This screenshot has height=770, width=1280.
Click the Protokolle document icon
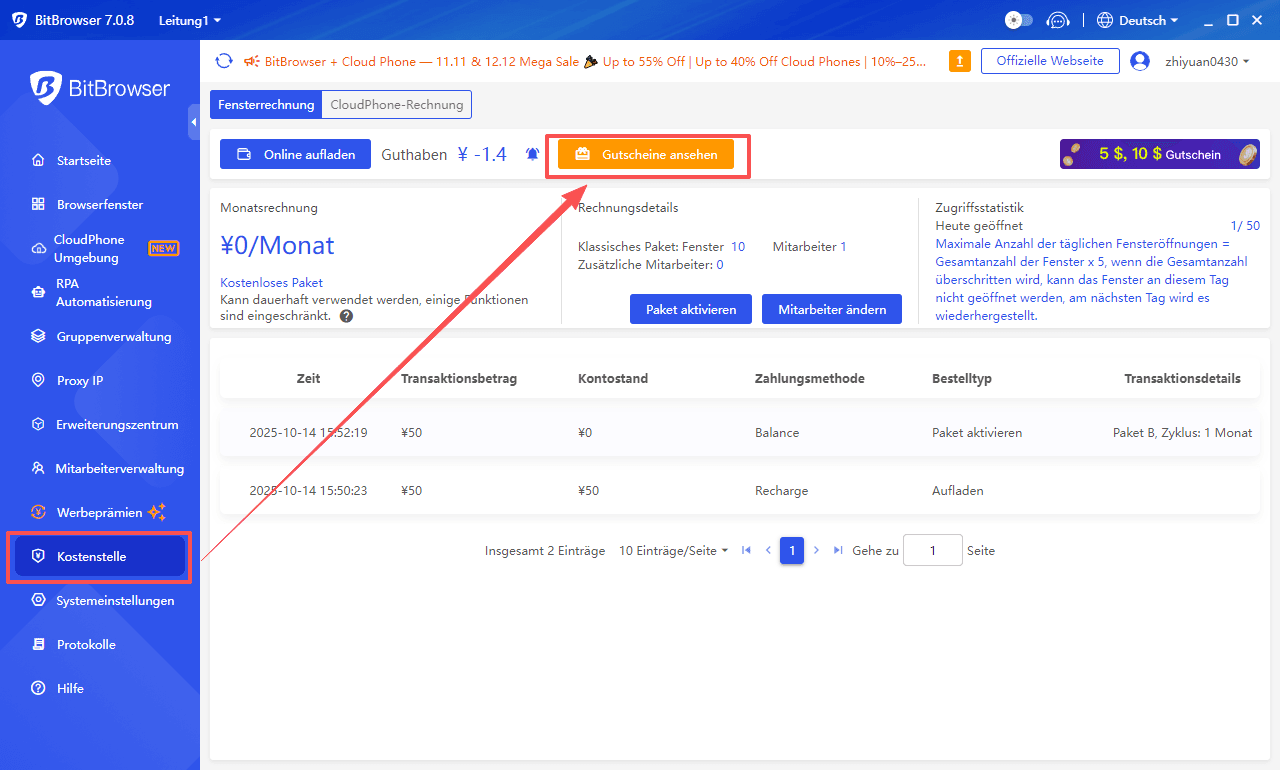(x=38, y=644)
